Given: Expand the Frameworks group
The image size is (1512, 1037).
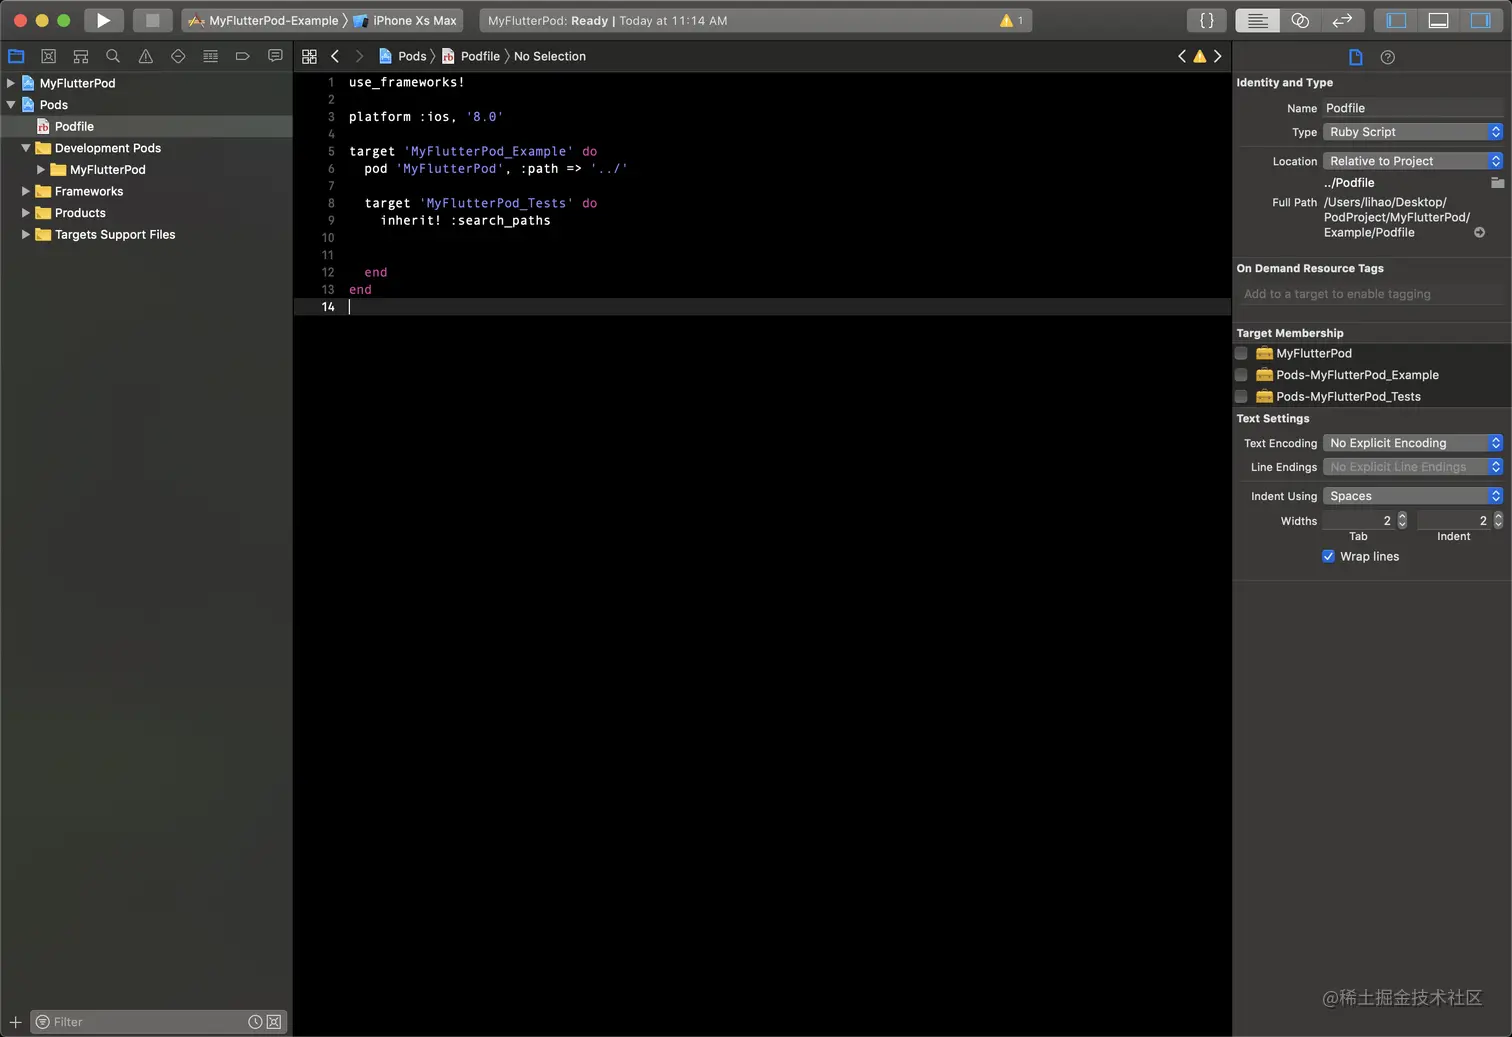Looking at the screenshot, I should click(x=26, y=191).
